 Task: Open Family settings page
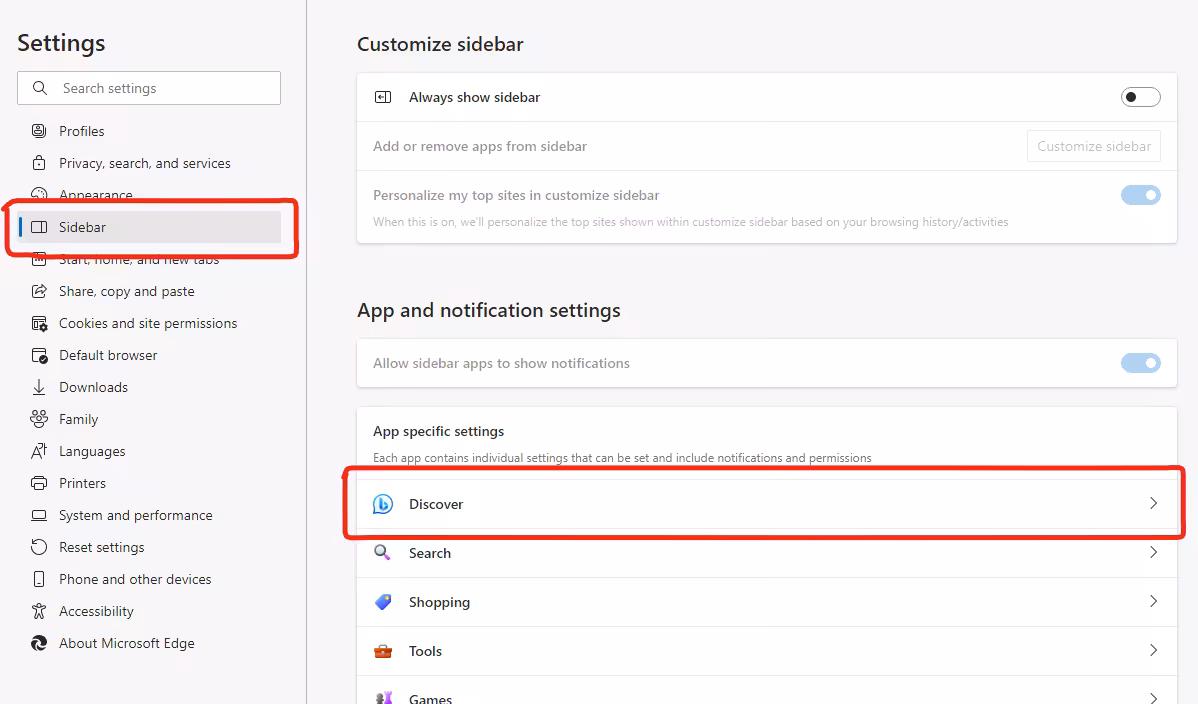[149, 419]
